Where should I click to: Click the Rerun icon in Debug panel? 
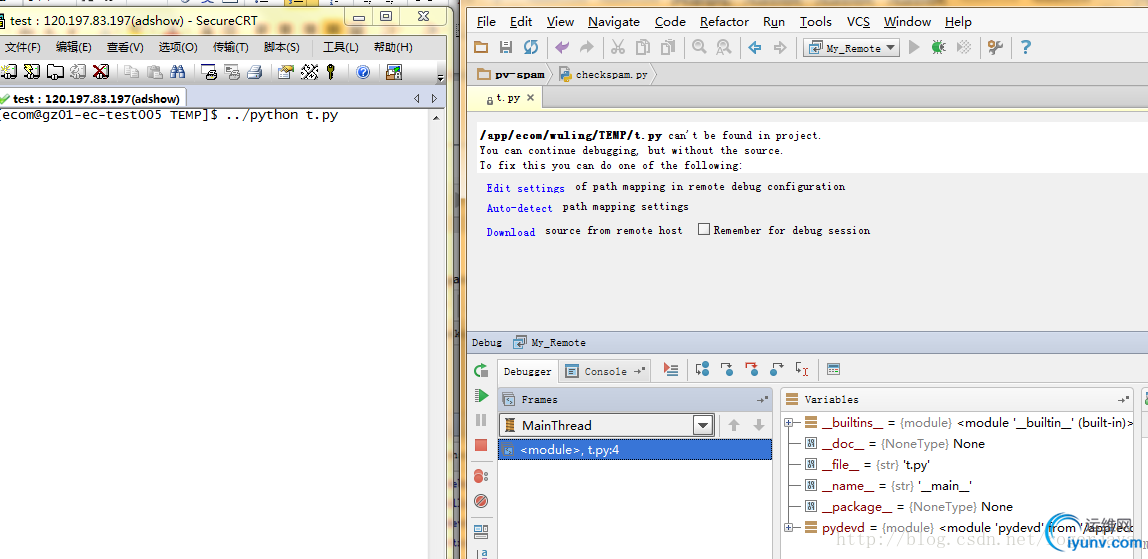481,370
